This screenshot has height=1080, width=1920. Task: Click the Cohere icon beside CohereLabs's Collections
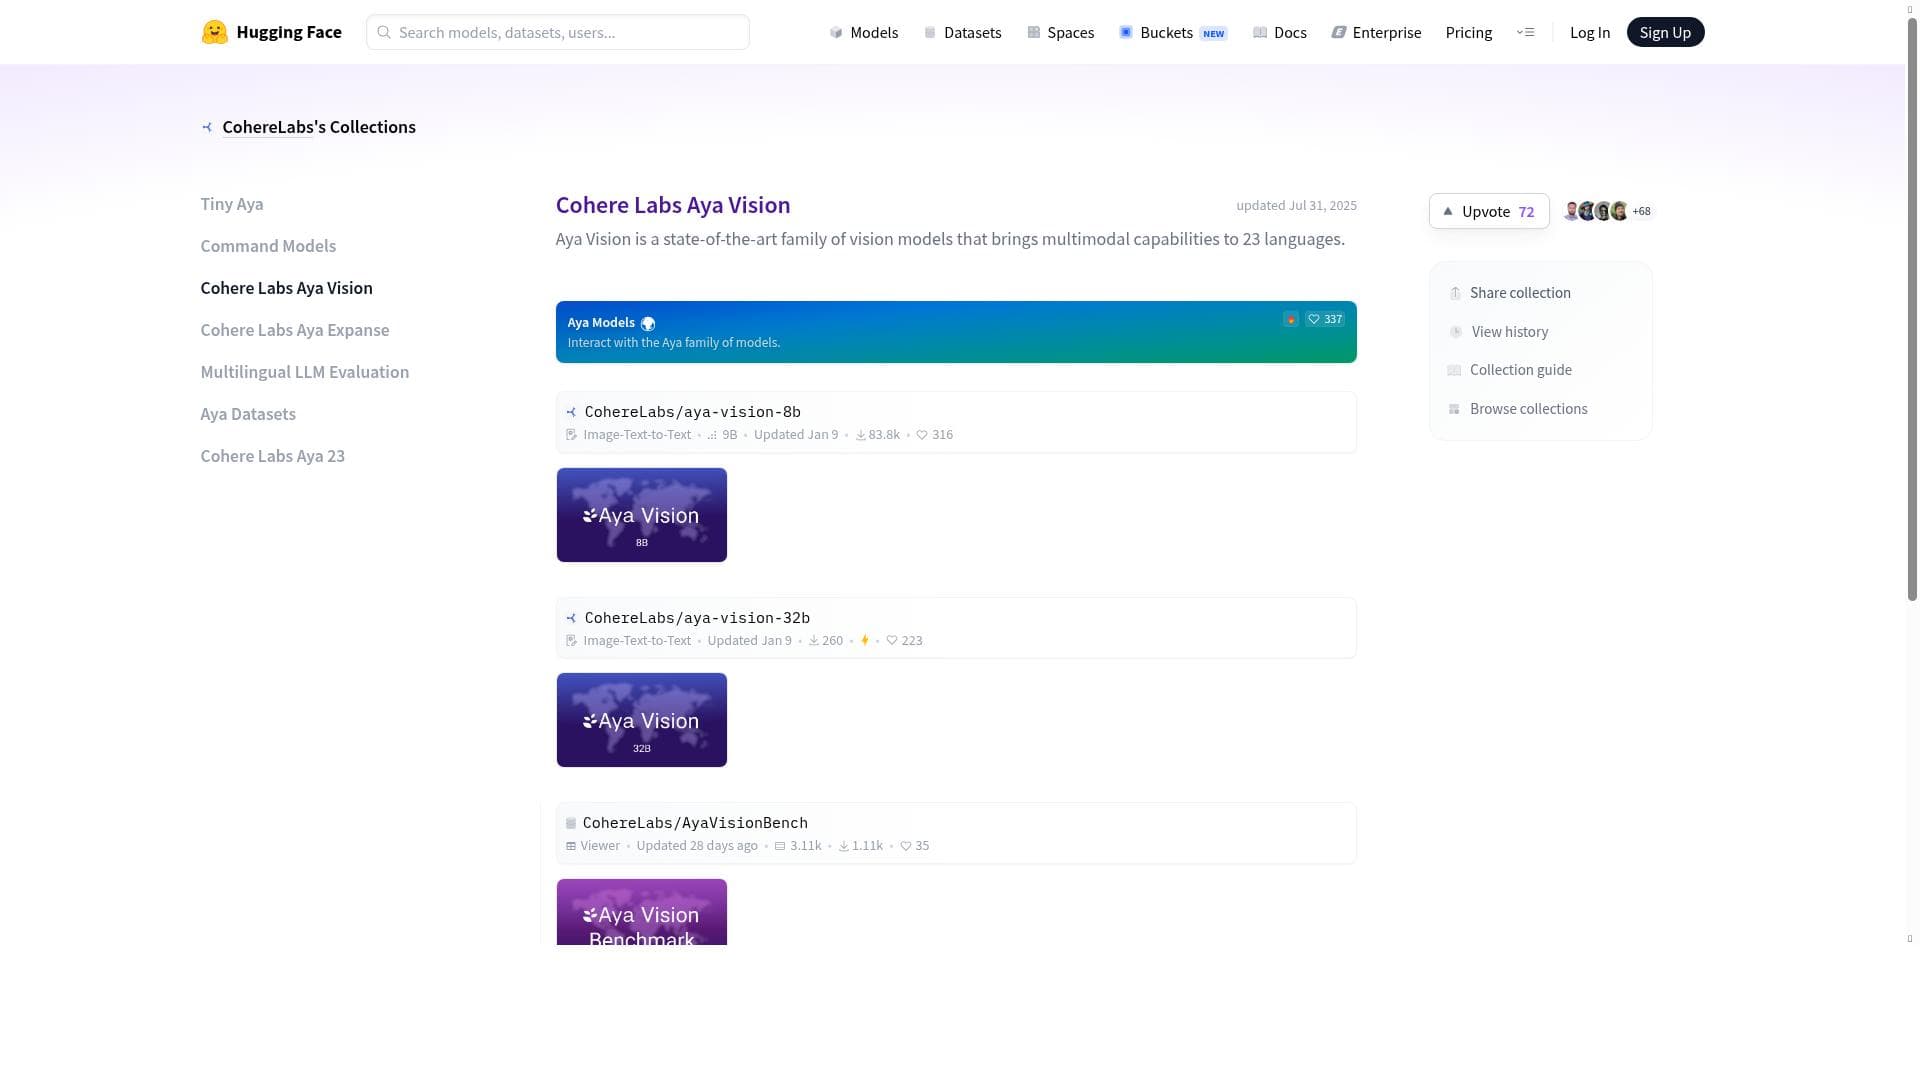click(207, 127)
